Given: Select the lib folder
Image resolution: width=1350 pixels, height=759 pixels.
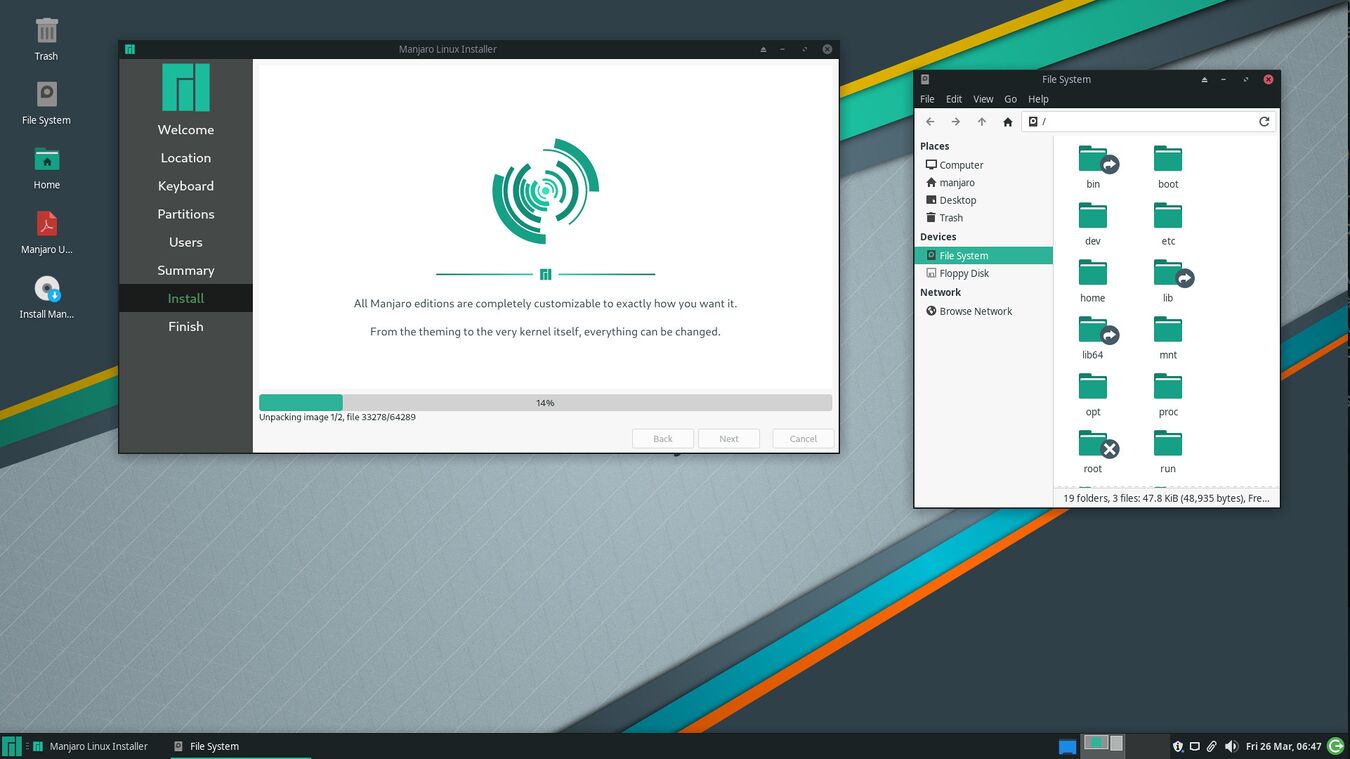Looking at the screenshot, I should pos(1169,281).
